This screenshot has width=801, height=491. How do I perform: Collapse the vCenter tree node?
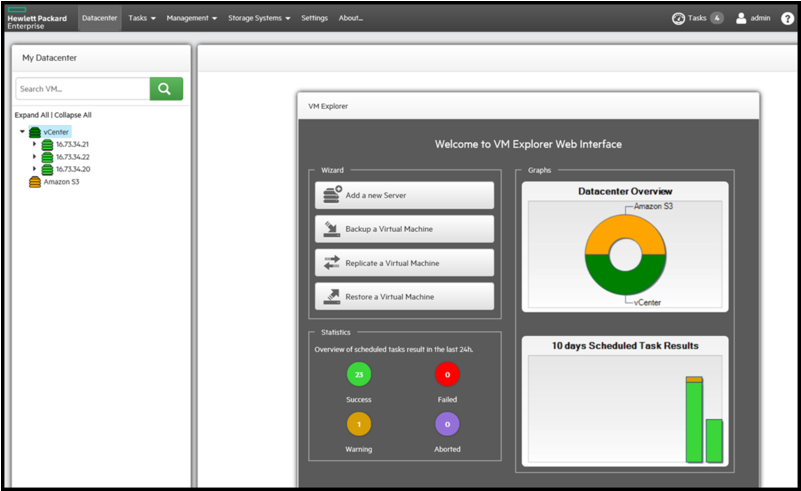(x=22, y=132)
